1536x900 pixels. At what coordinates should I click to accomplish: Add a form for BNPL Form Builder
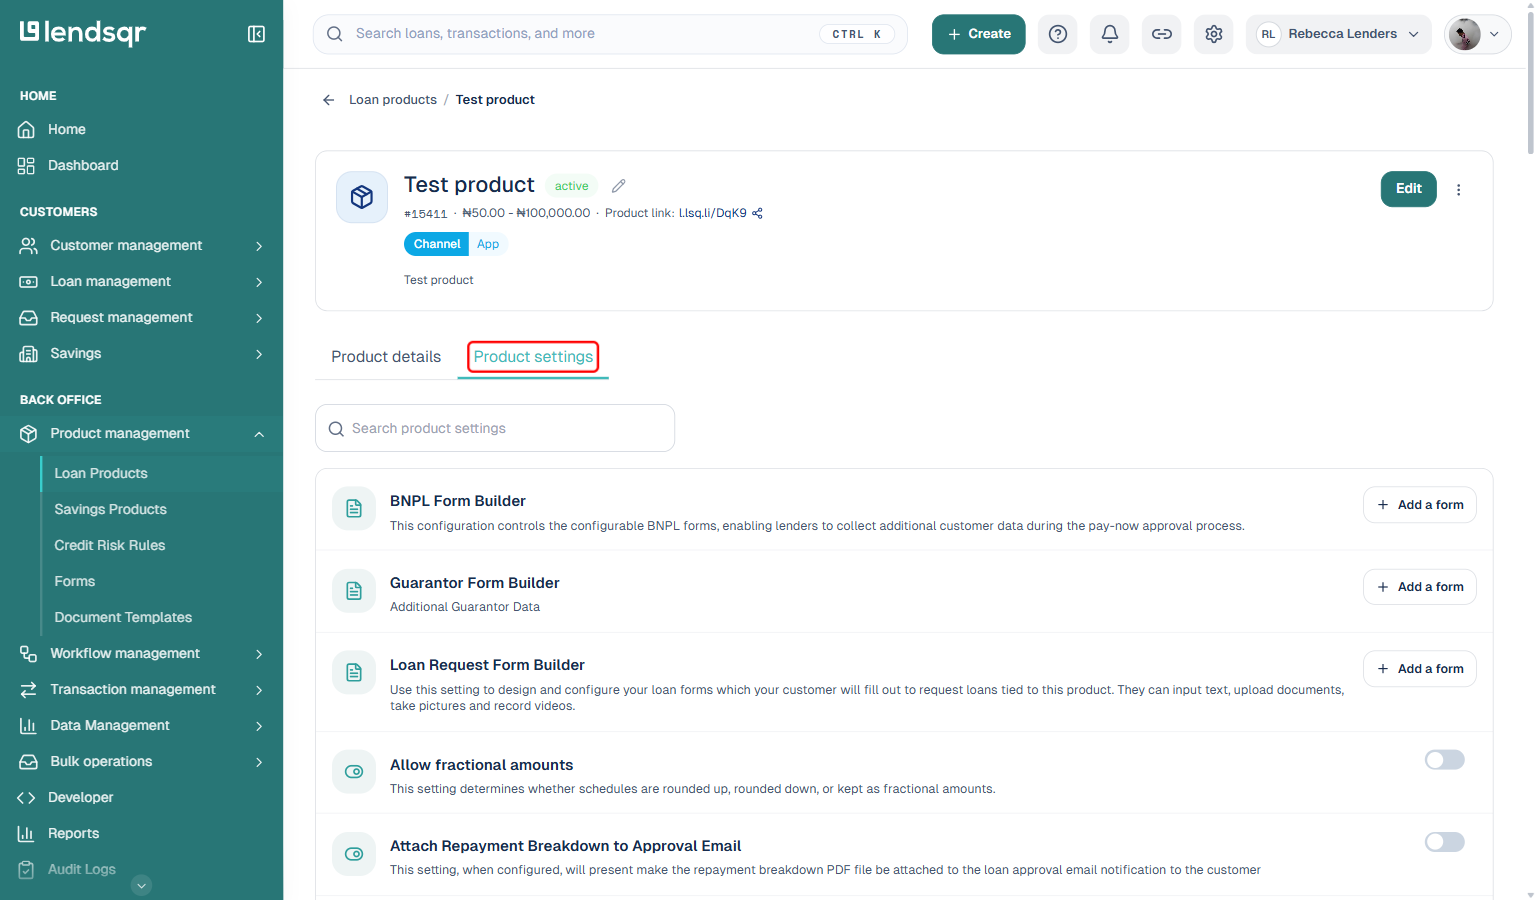point(1420,505)
